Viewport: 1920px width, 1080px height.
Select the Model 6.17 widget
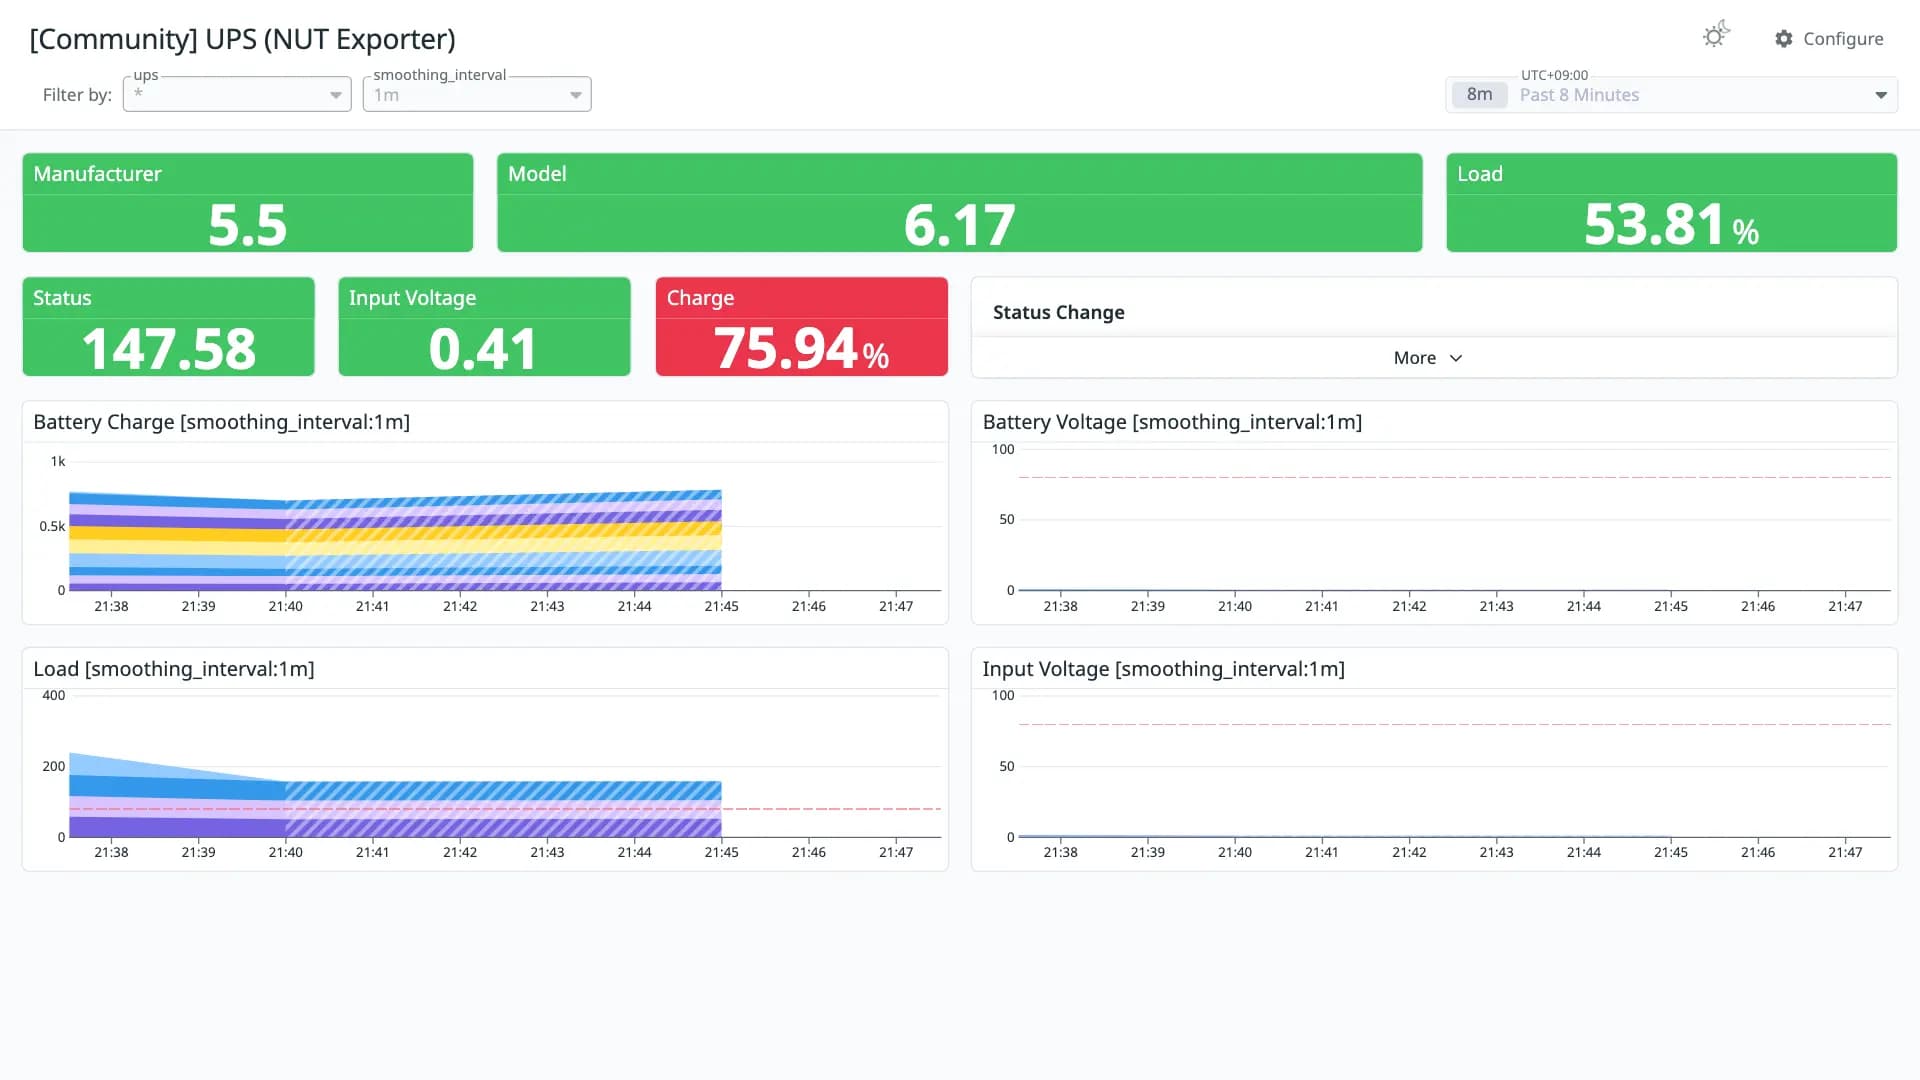(x=960, y=202)
